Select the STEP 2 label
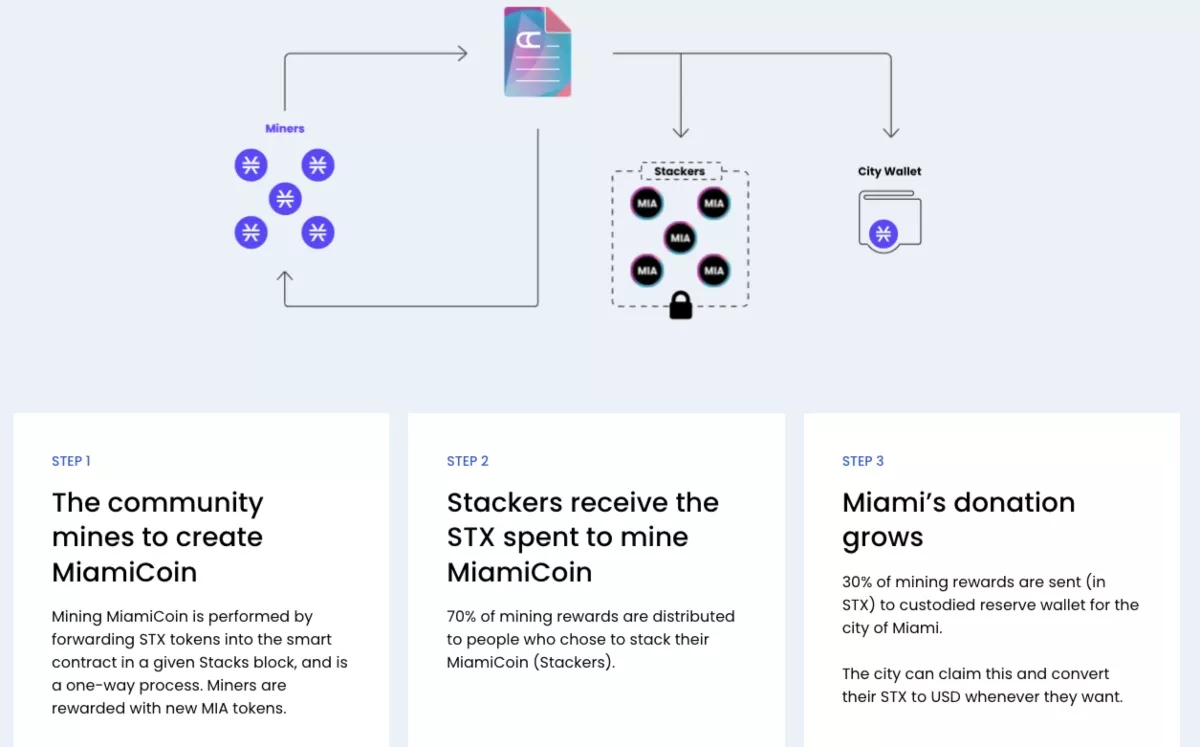The width and height of the screenshot is (1200, 747). pyautogui.click(x=468, y=461)
